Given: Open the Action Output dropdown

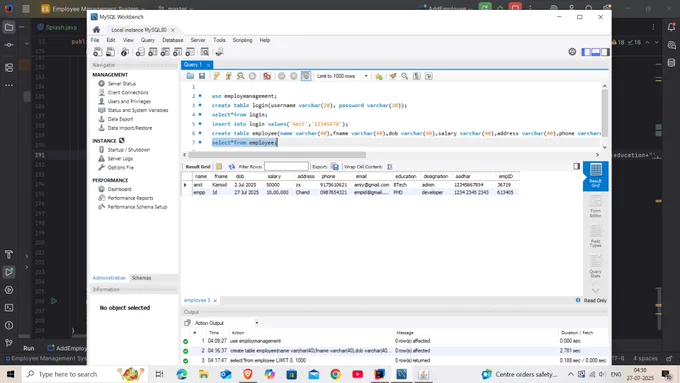Looking at the screenshot, I should click(x=226, y=323).
